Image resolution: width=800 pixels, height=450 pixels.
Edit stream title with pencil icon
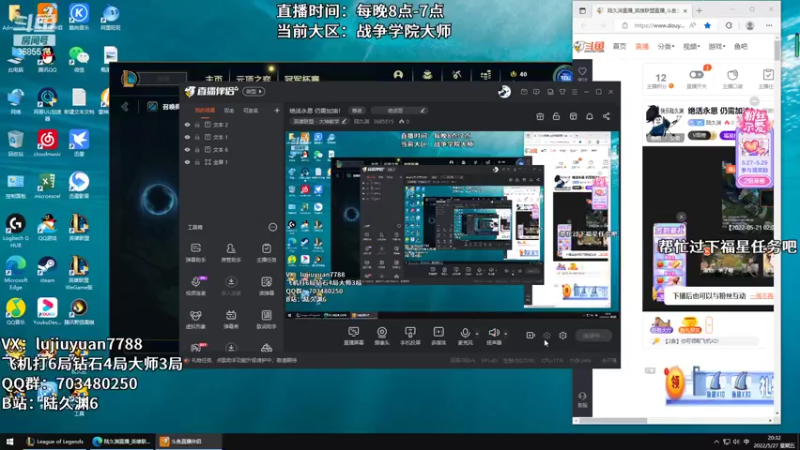(x=422, y=110)
